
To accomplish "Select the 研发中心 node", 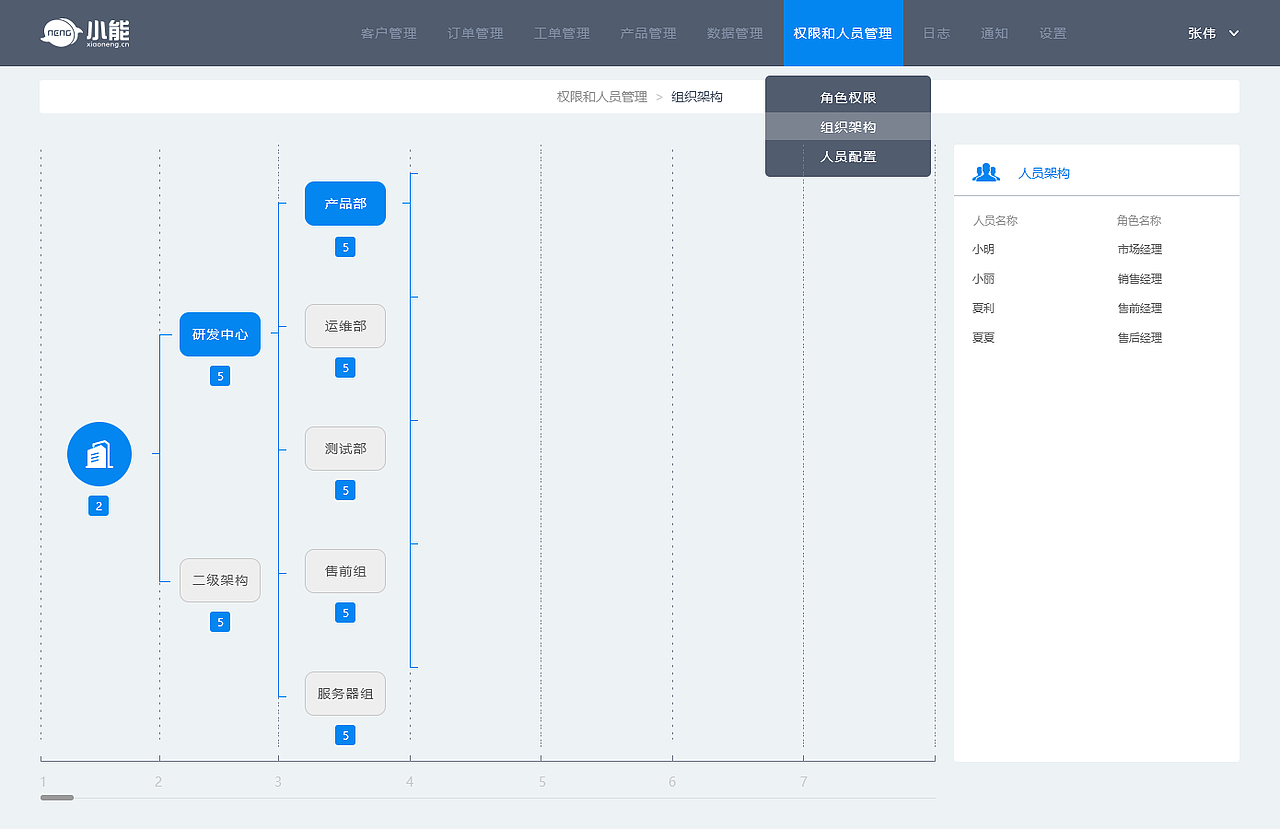I will point(220,334).
